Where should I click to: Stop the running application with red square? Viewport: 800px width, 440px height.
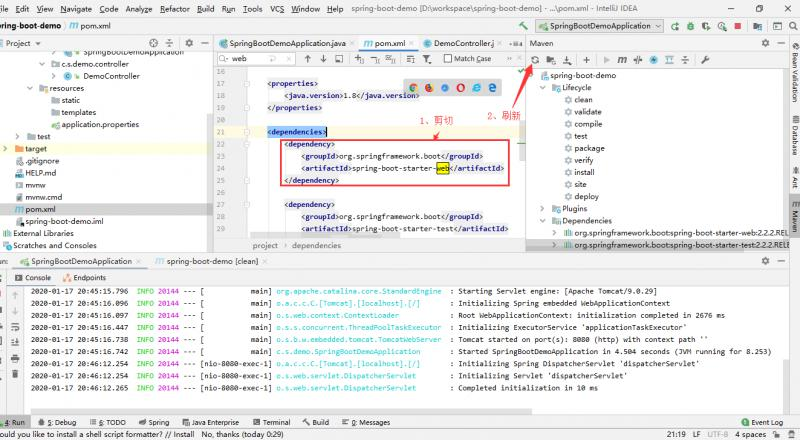[738, 26]
